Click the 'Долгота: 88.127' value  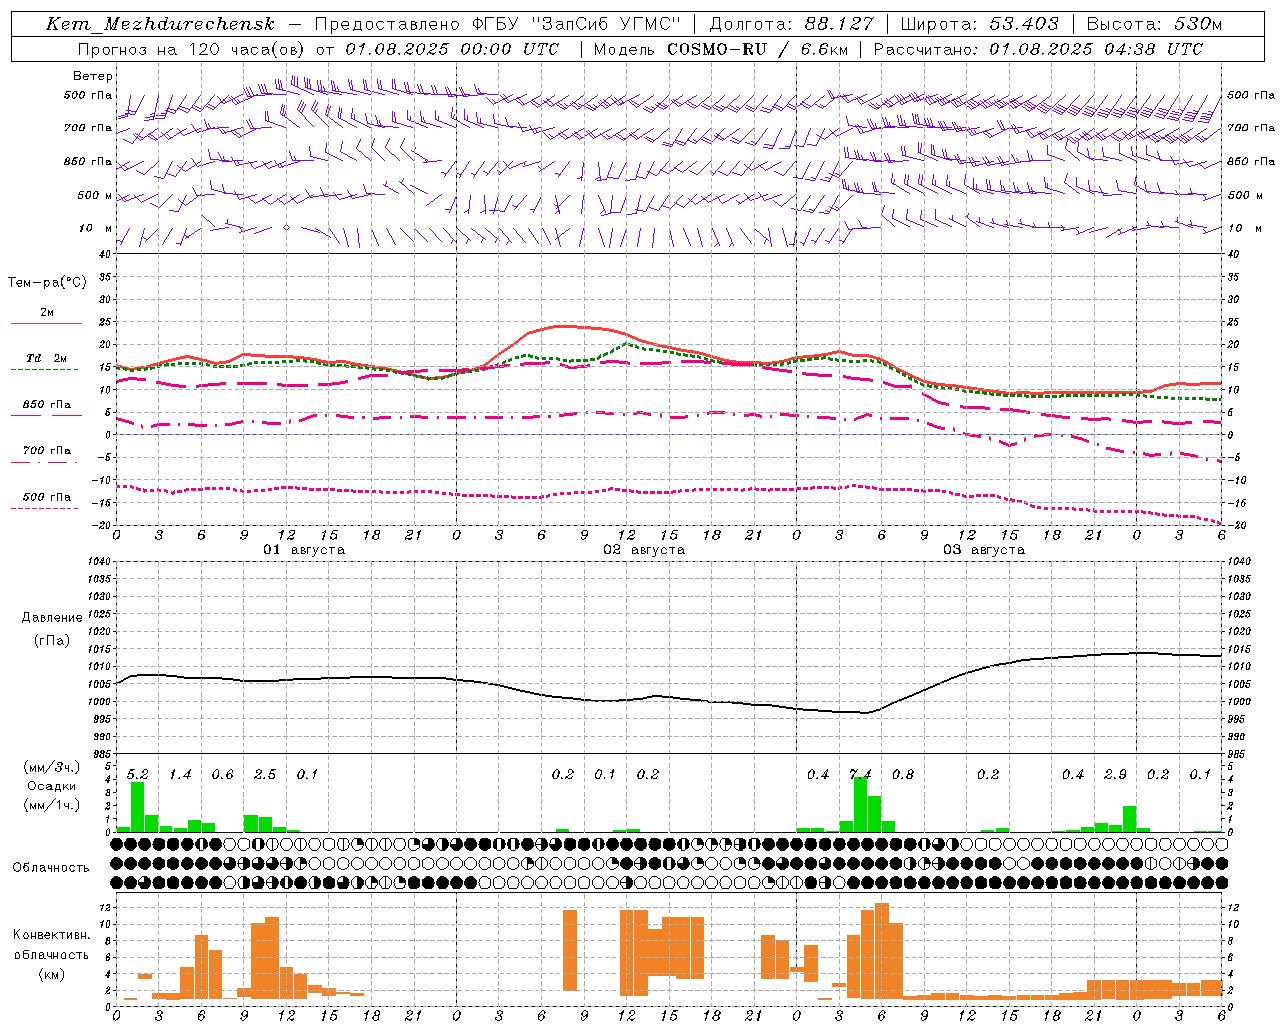(791, 24)
